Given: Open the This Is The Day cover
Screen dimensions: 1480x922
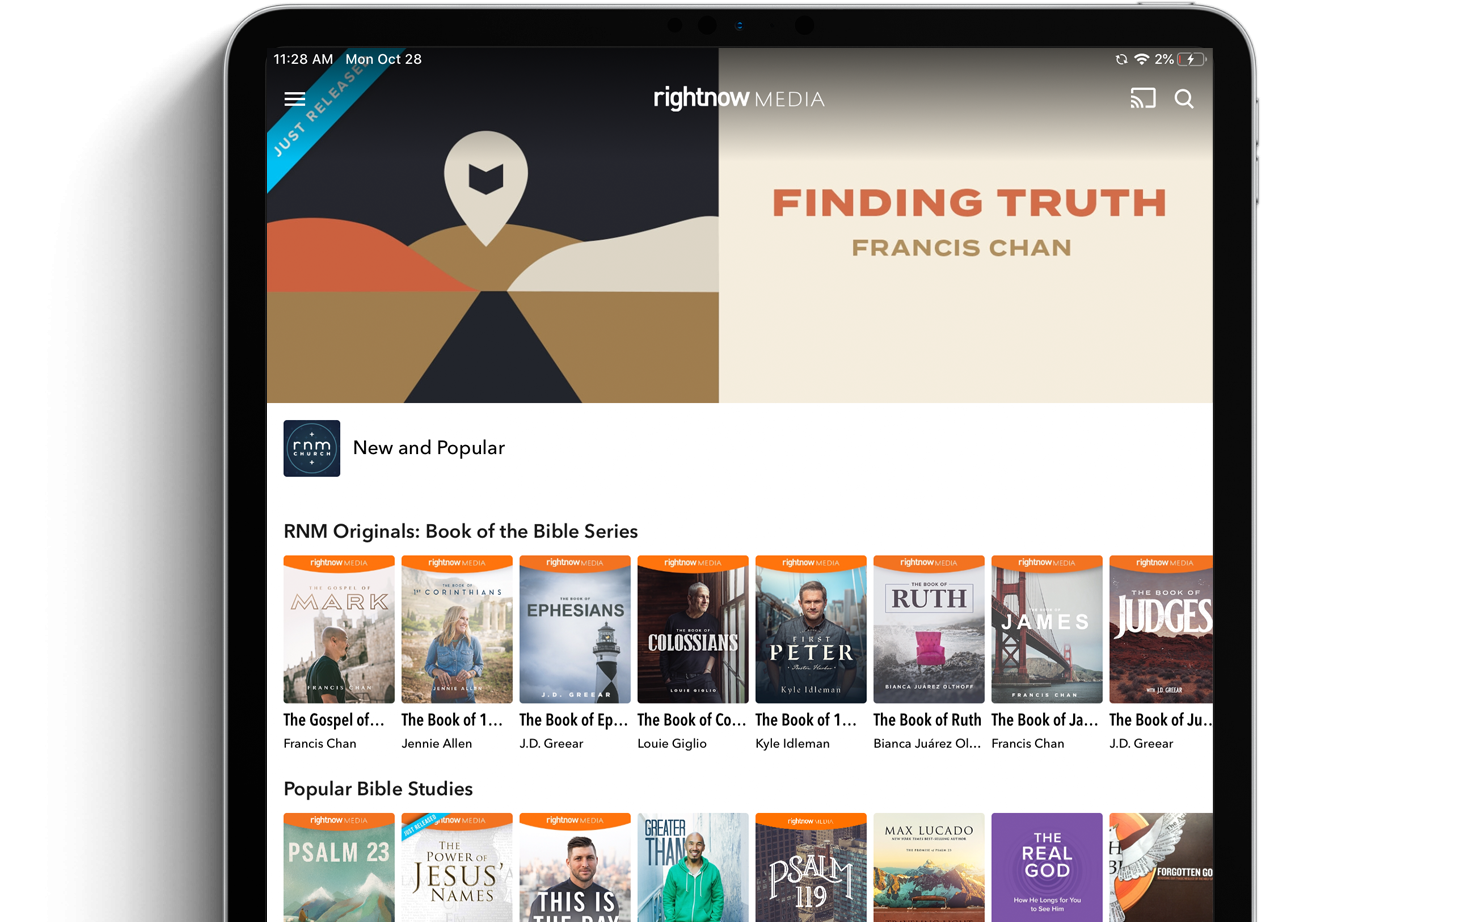Looking at the screenshot, I should (x=575, y=867).
